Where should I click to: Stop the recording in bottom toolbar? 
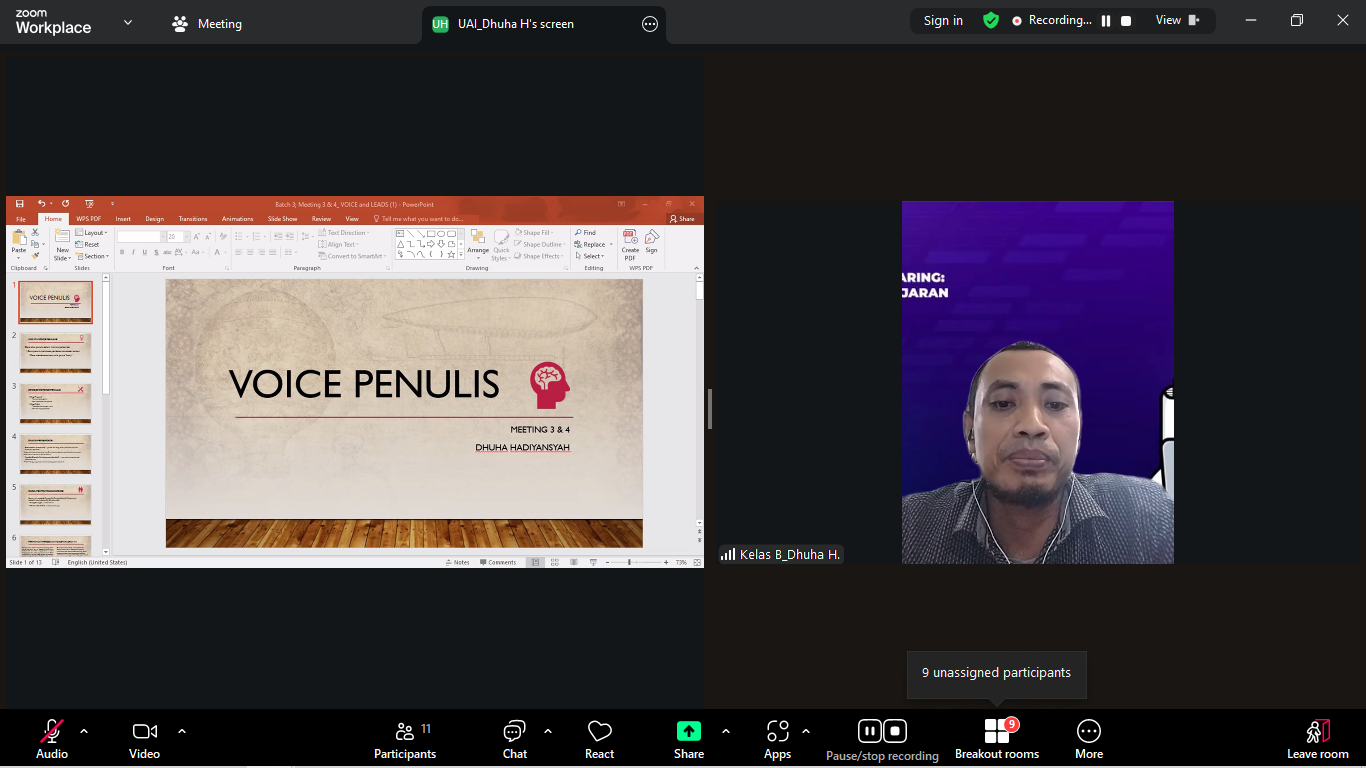(x=895, y=731)
